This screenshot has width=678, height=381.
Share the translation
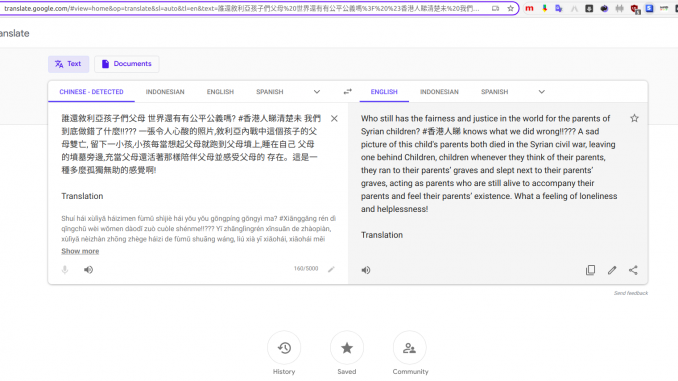633,270
